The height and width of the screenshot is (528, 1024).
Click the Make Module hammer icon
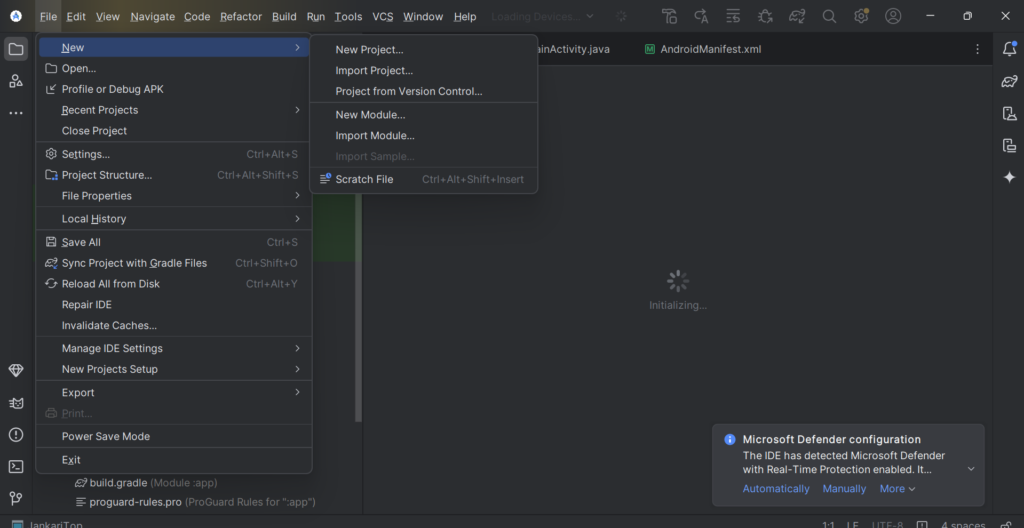[x=669, y=16]
